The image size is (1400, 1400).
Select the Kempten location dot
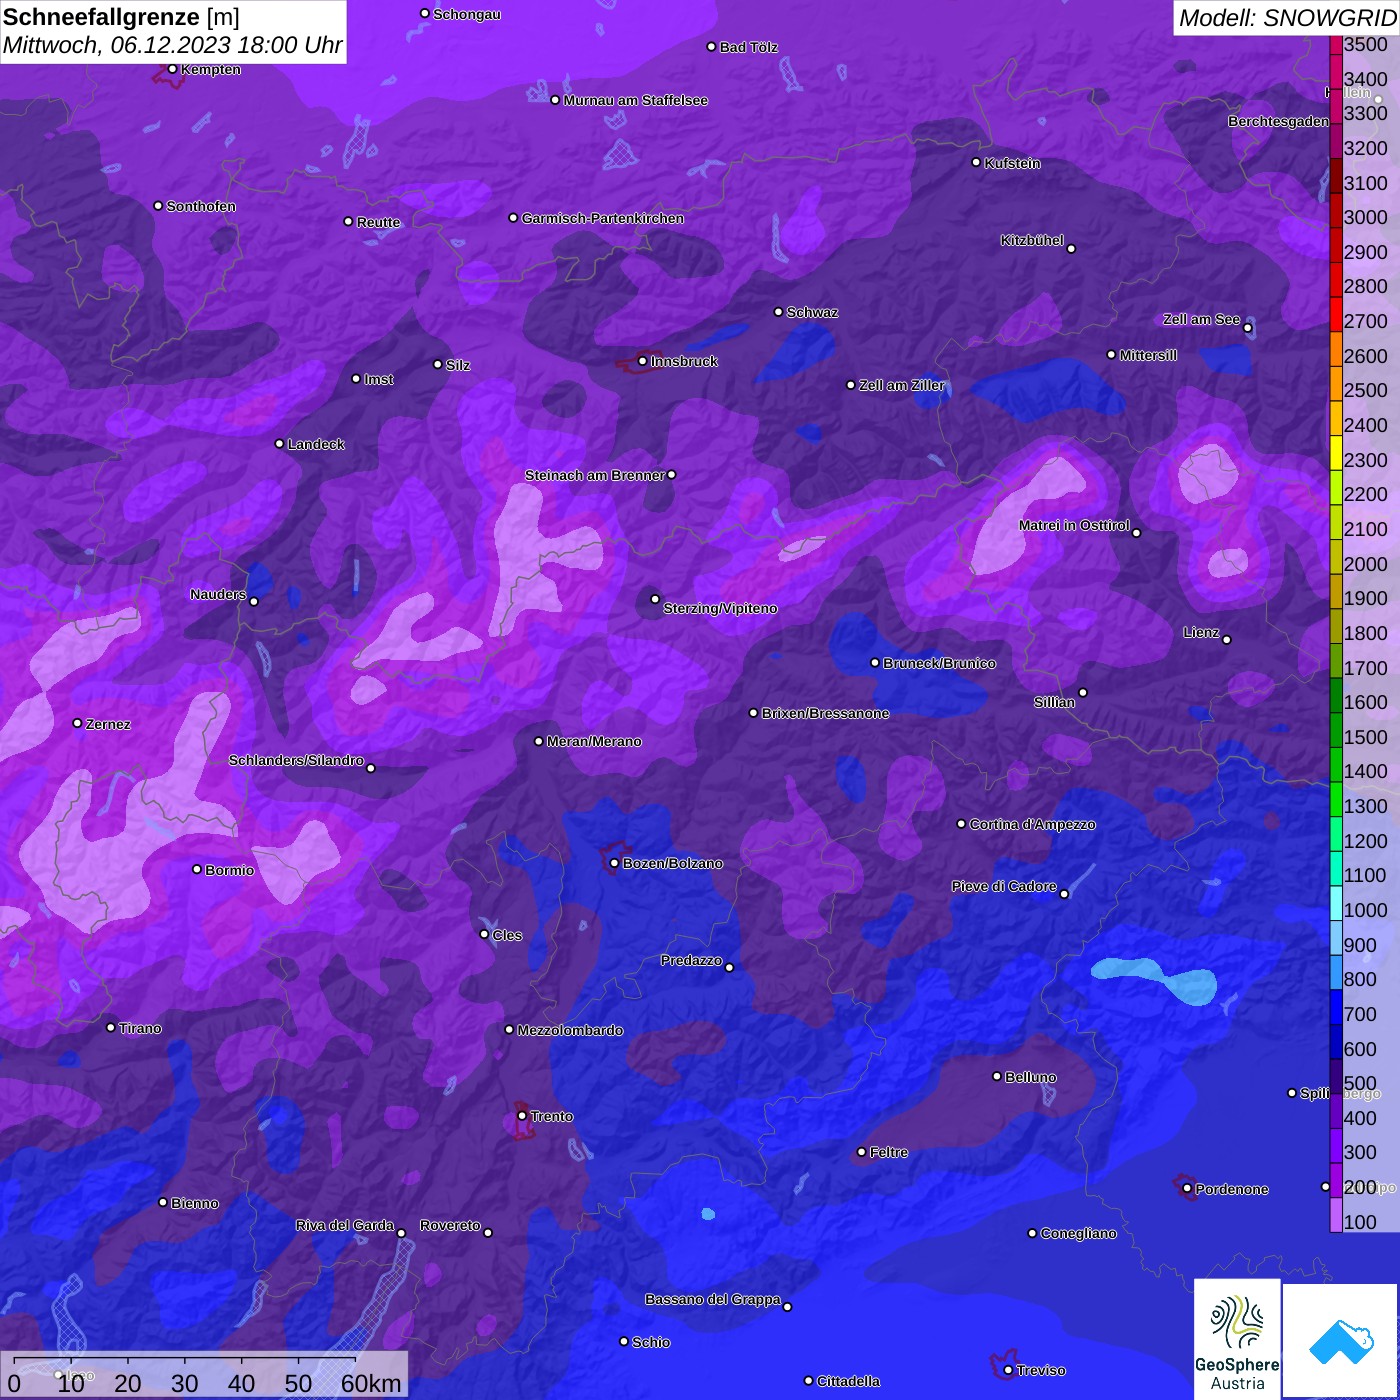[173, 69]
